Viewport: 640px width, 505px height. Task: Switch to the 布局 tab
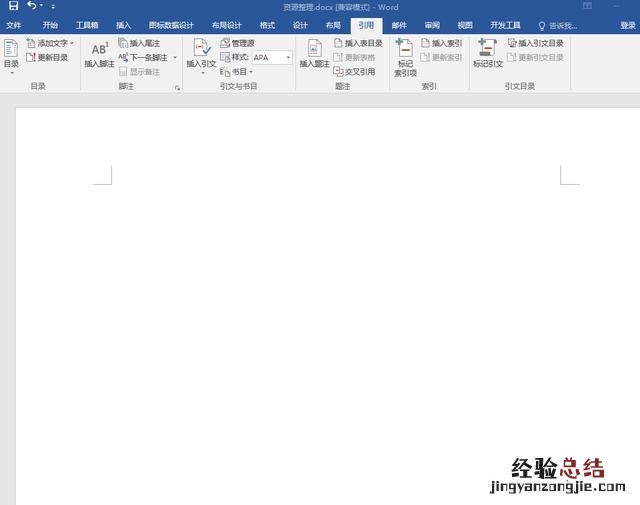click(x=333, y=25)
